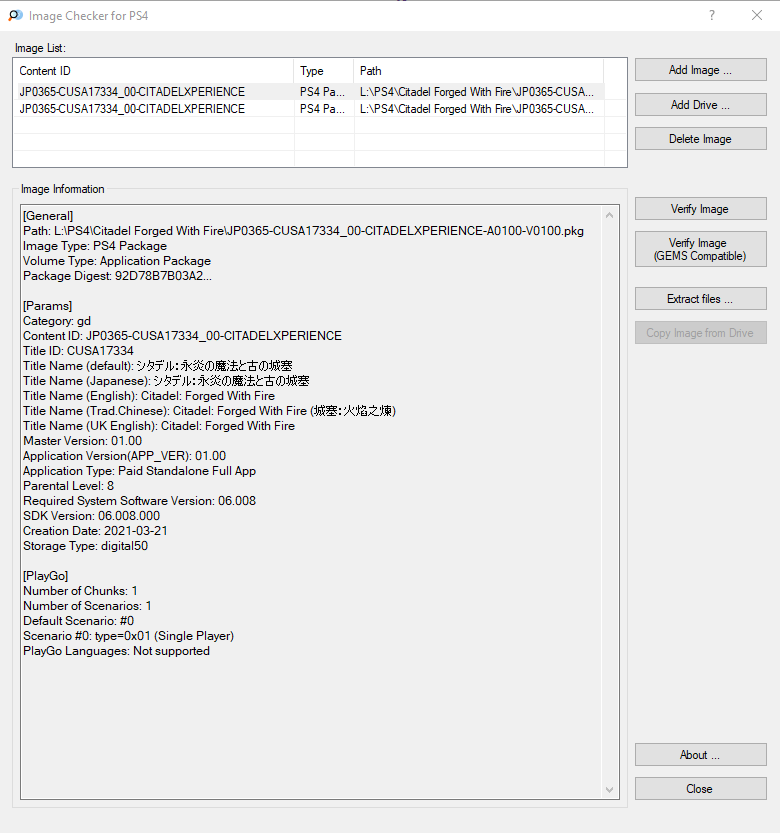The height and width of the screenshot is (833, 780).
Task: Click Storage Type: digital50 line
Action: [x=86, y=546]
